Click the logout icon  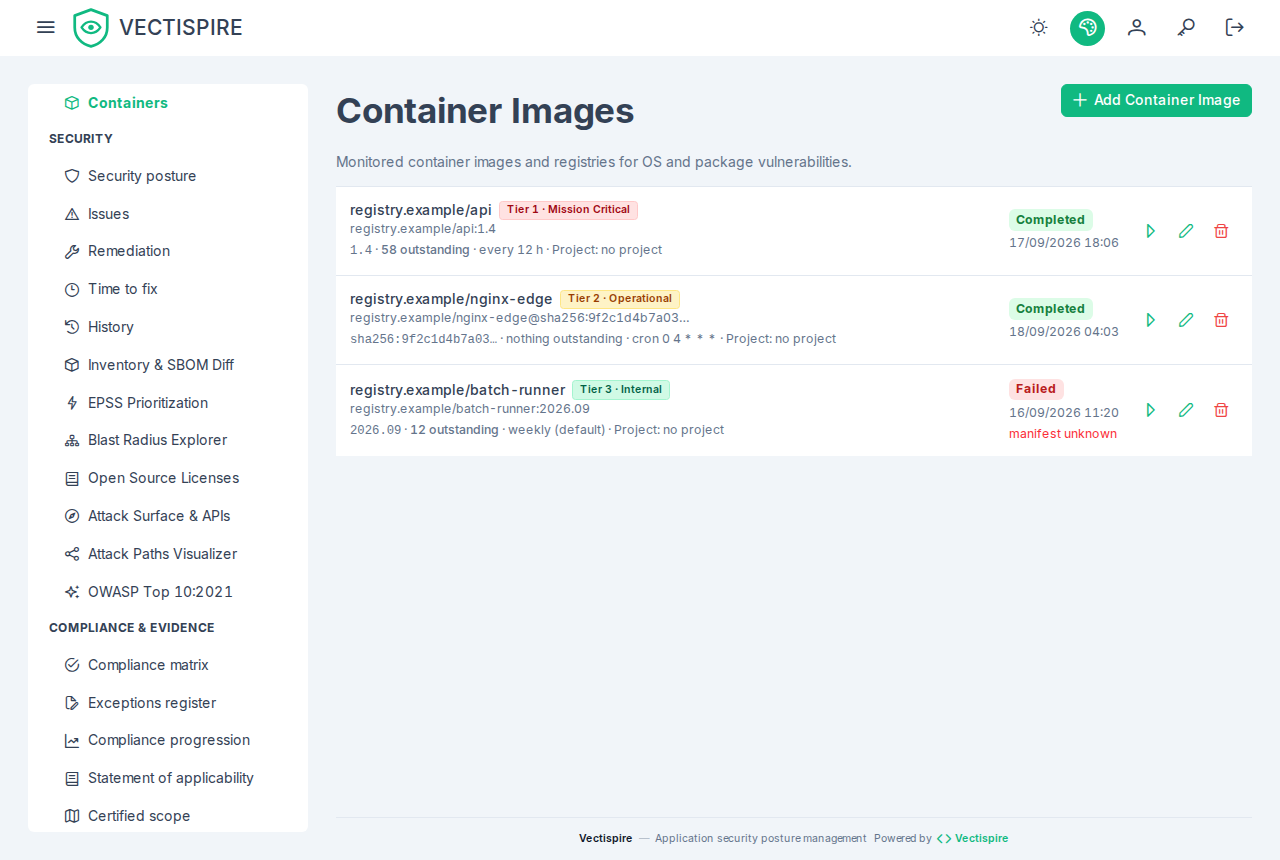tap(1235, 27)
